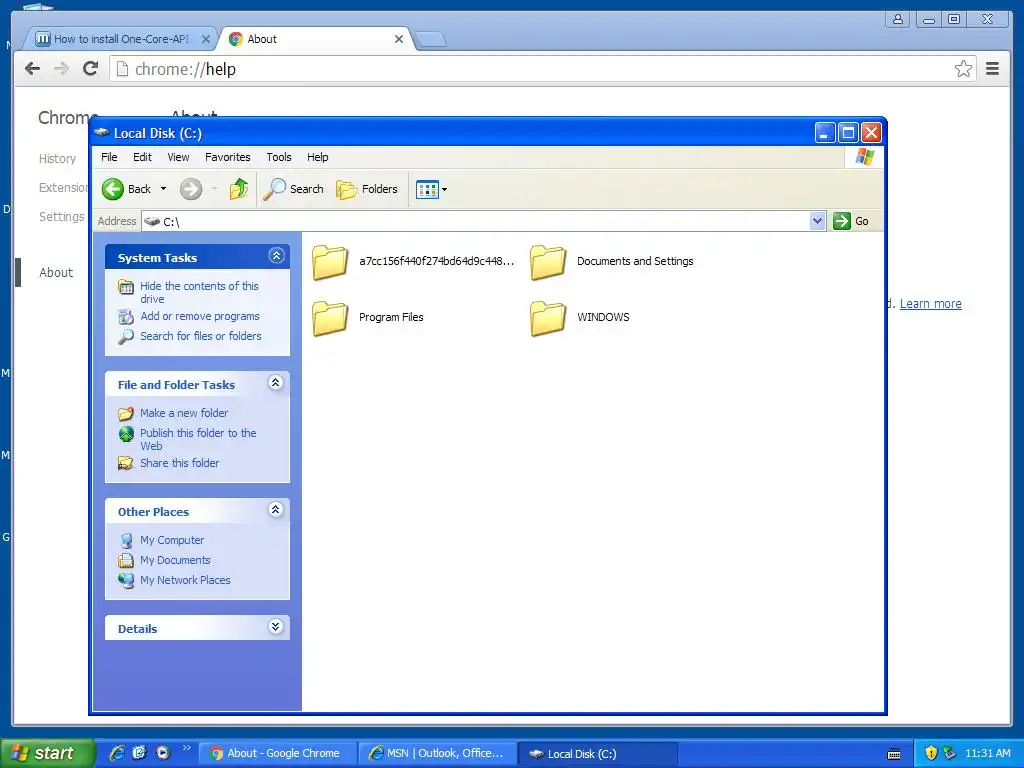1024x768 pixels.
Task: Click the security shield tray icon
Action: coord(931,754)
